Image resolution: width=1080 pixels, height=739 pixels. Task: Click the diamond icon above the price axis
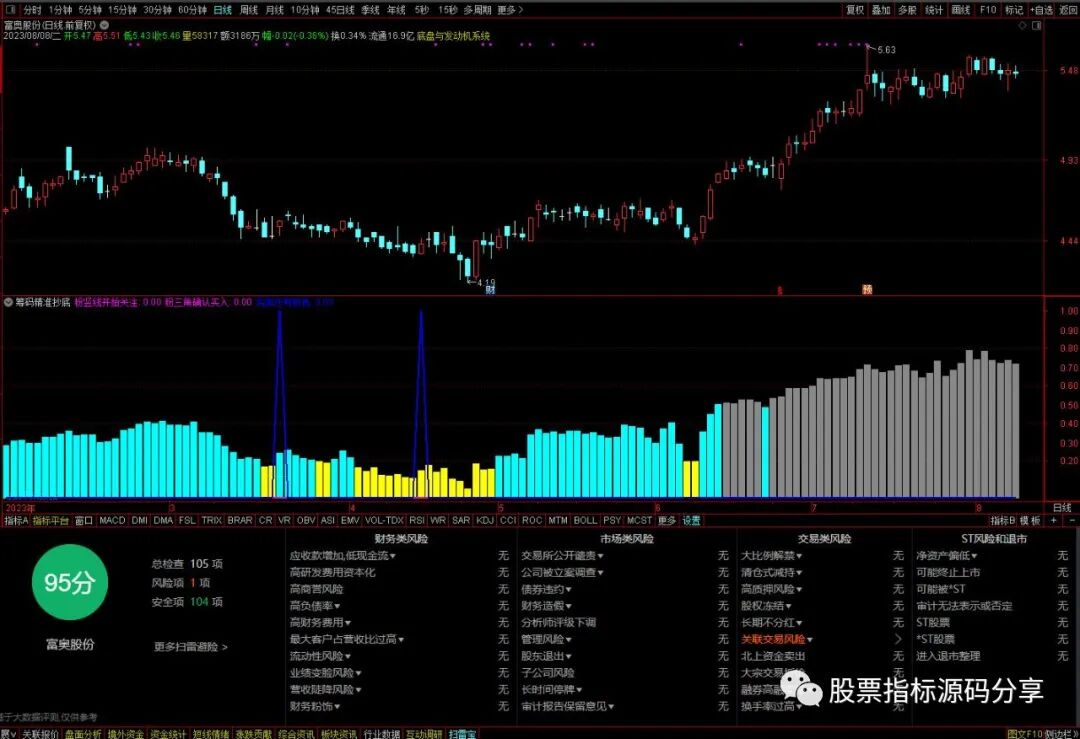click(x=1022, y=25)
